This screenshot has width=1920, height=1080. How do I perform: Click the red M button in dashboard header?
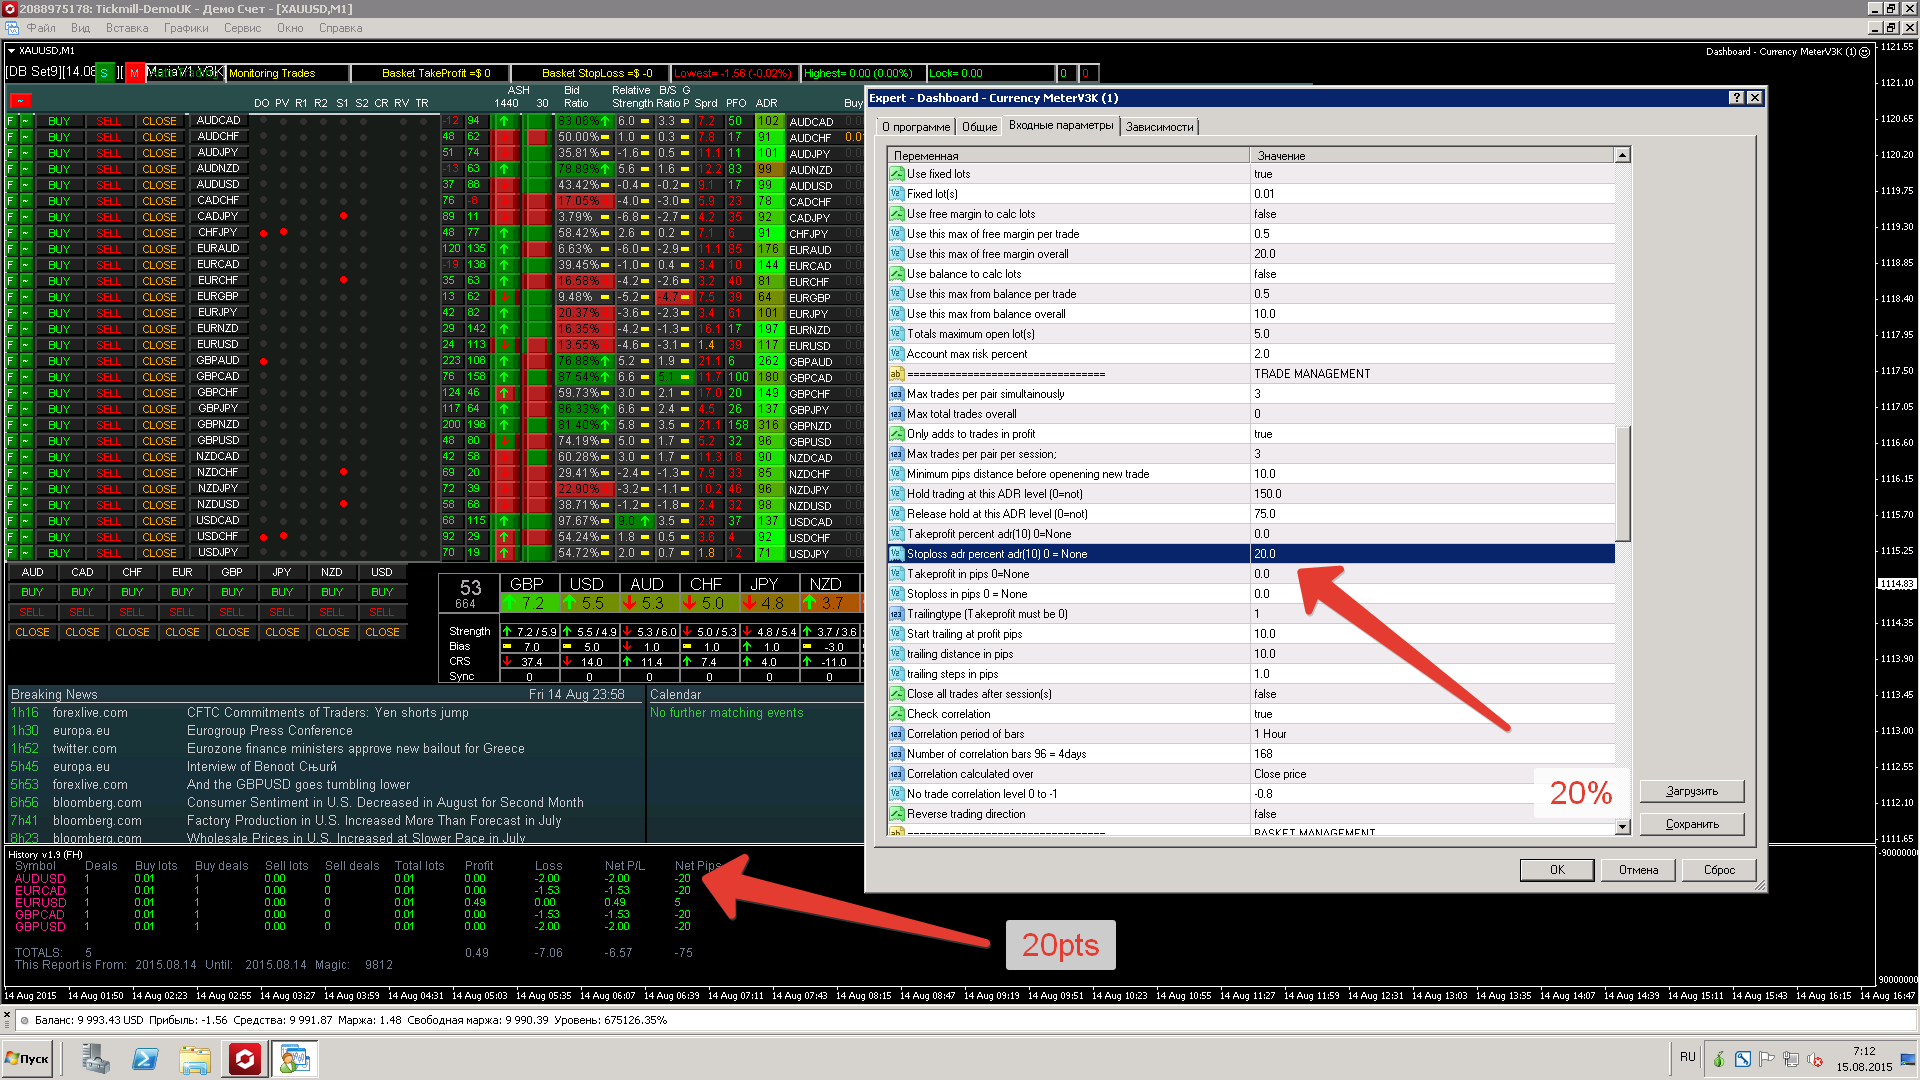coord(134,73)
